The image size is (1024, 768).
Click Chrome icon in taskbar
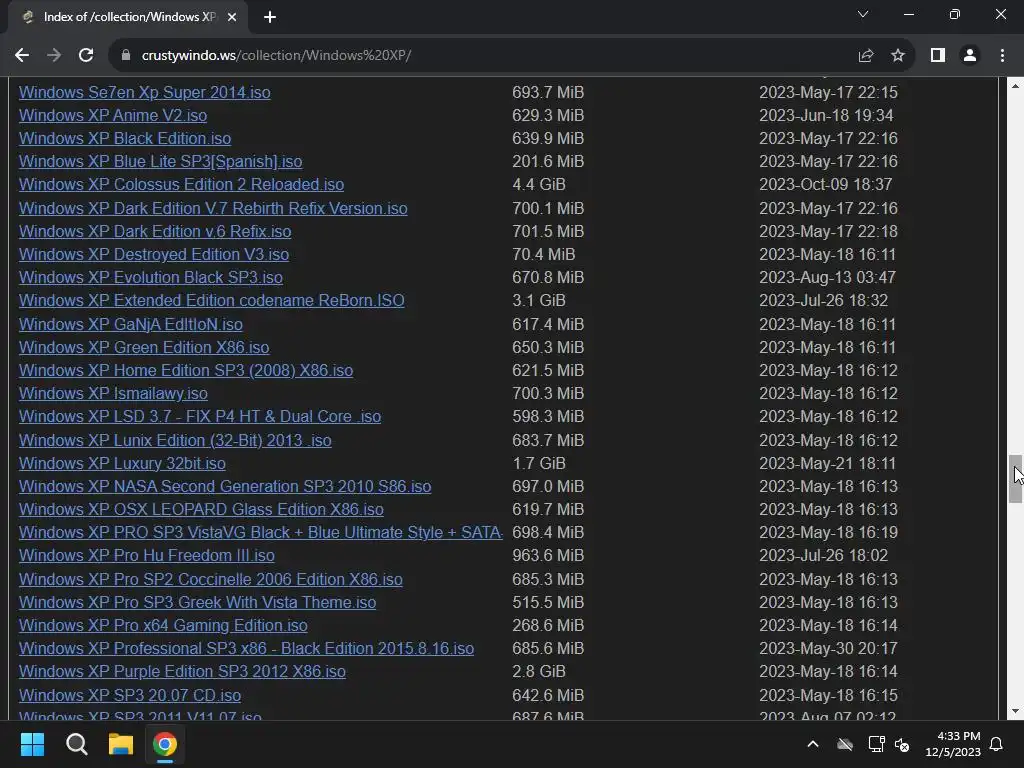click(165, 744)
